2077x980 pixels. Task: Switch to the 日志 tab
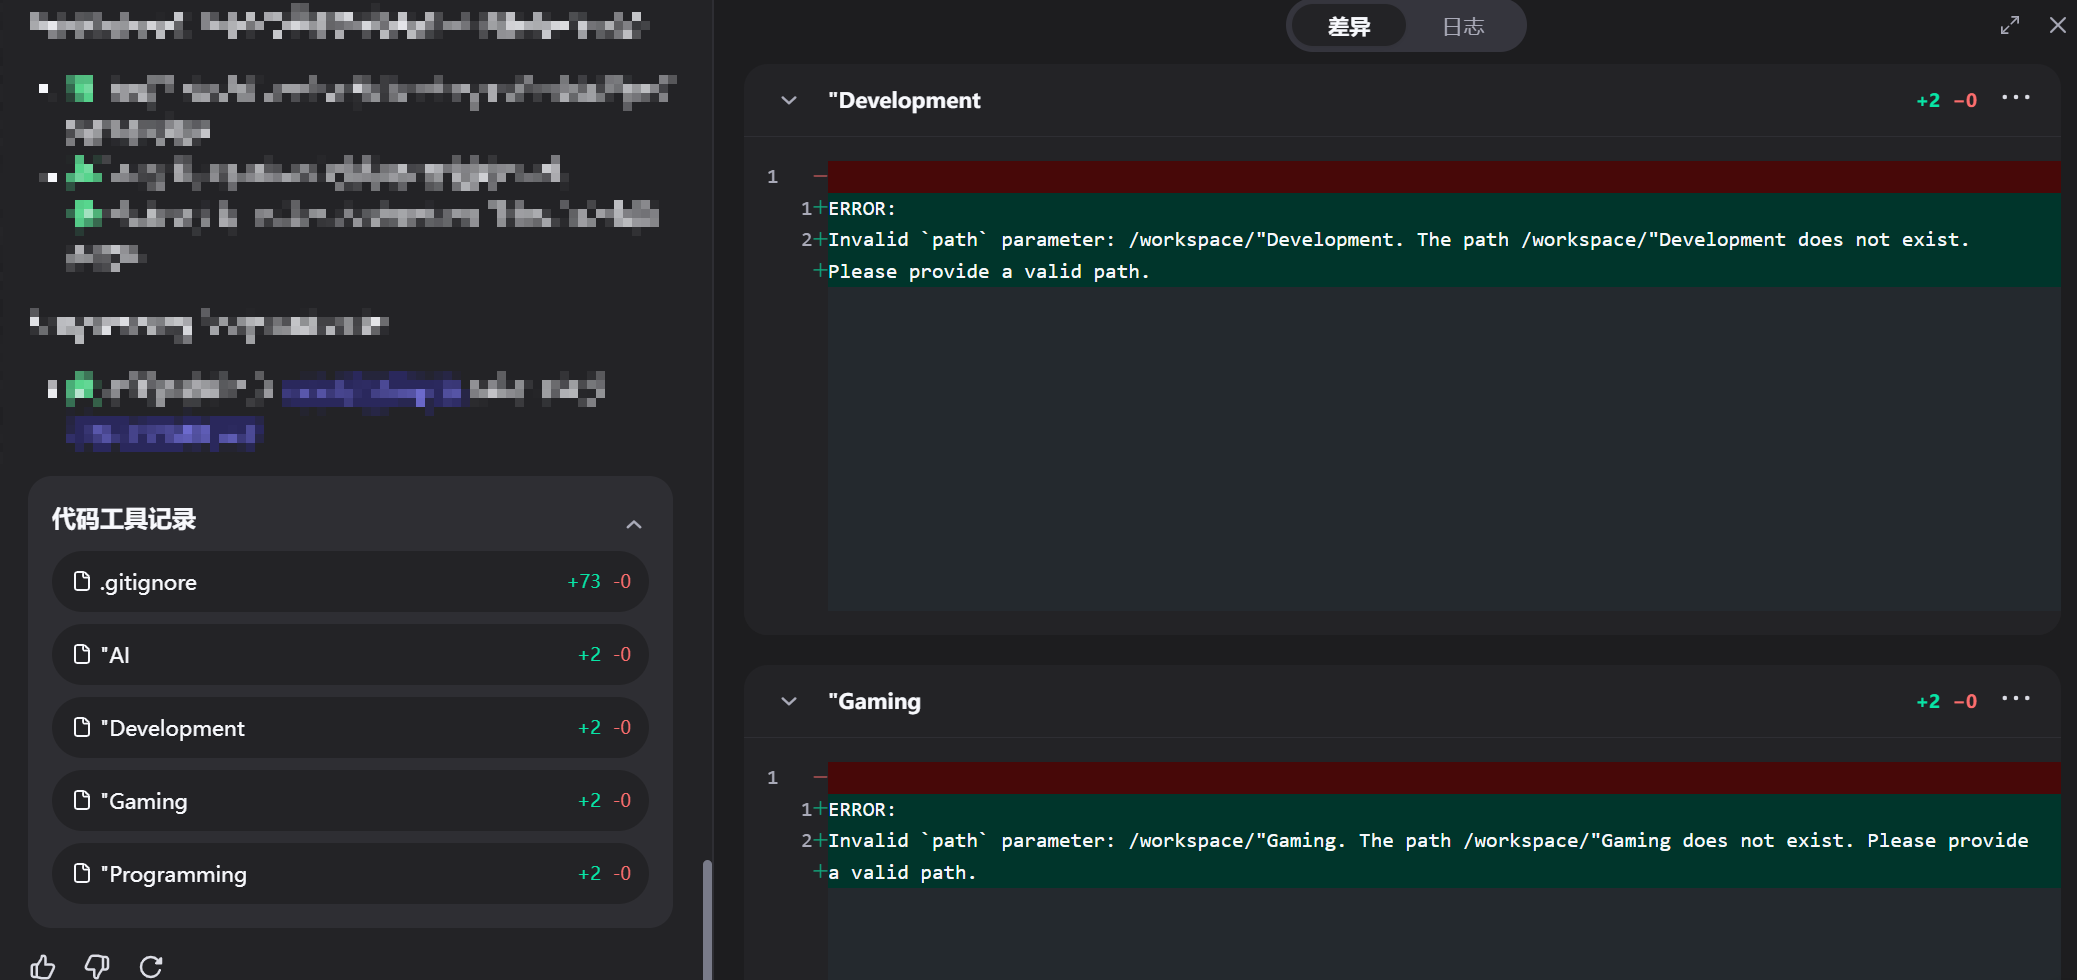click(x=1462, y=27)
